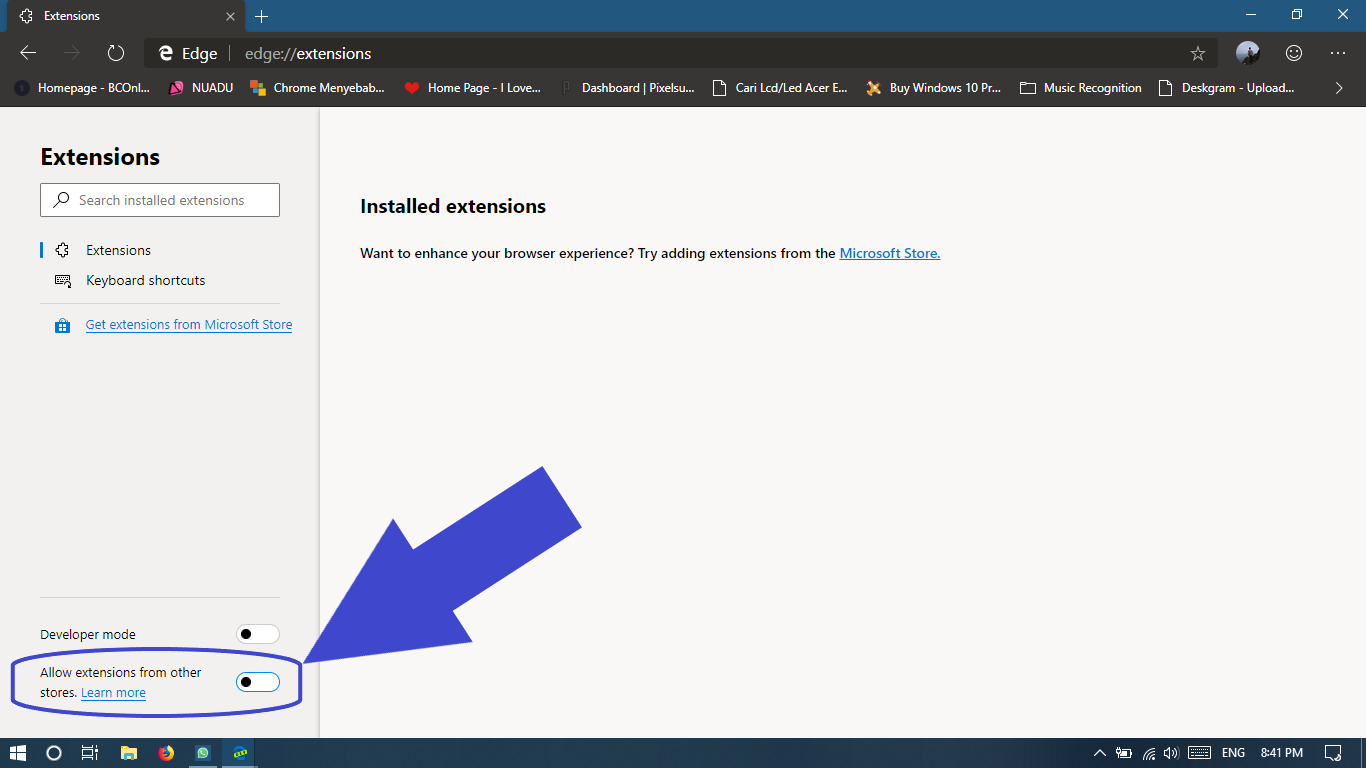Reload the page with refresh icon

pos(116,53)
